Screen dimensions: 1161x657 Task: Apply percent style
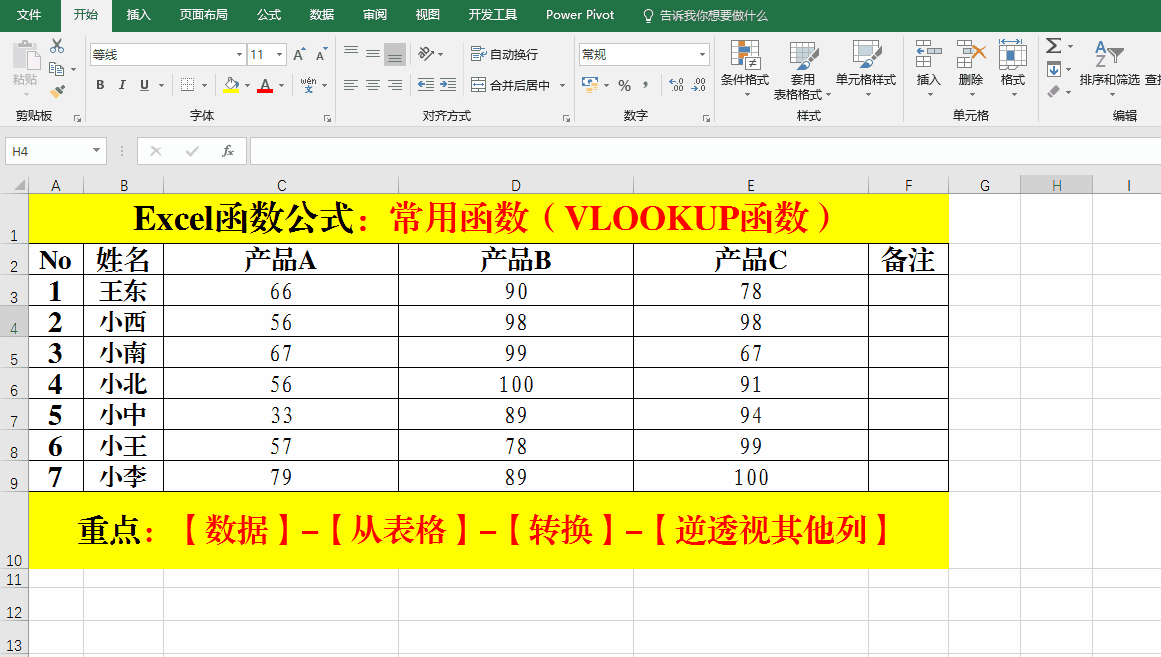pyautogui.click(x=624, y=85)
